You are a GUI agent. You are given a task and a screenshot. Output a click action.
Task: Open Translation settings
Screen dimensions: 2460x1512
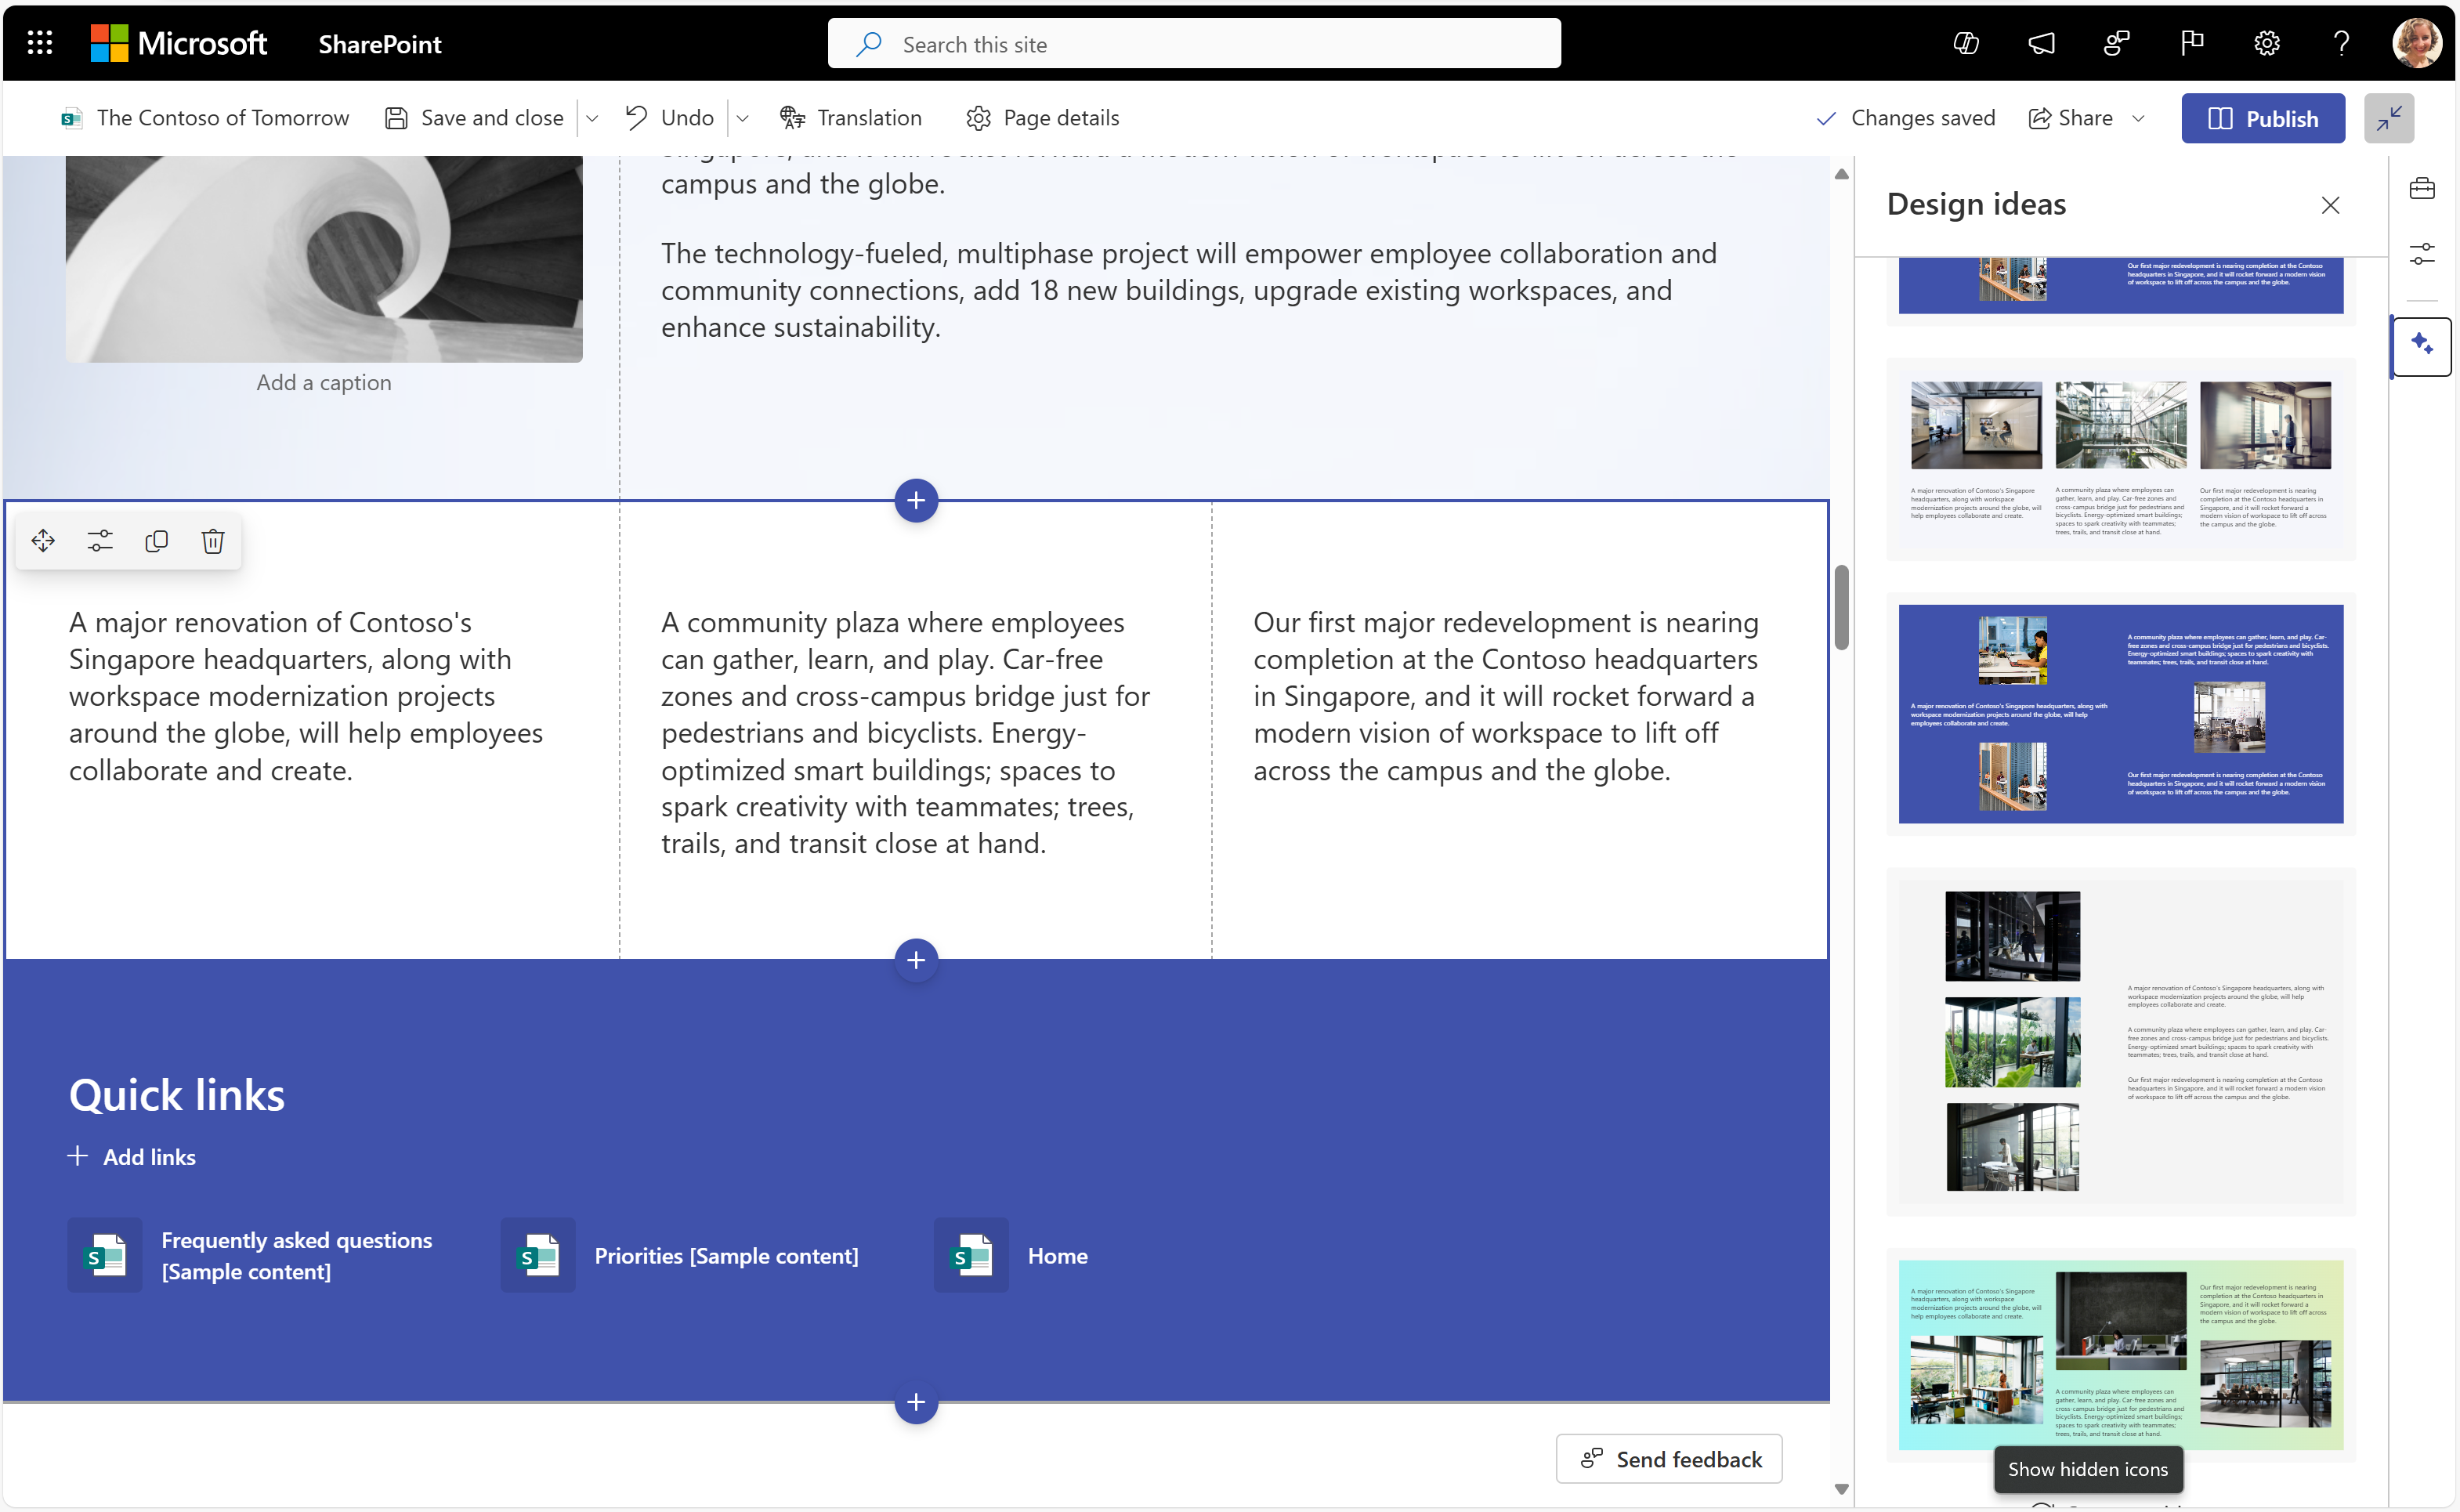pyautogui.click(x=851, y=118)
